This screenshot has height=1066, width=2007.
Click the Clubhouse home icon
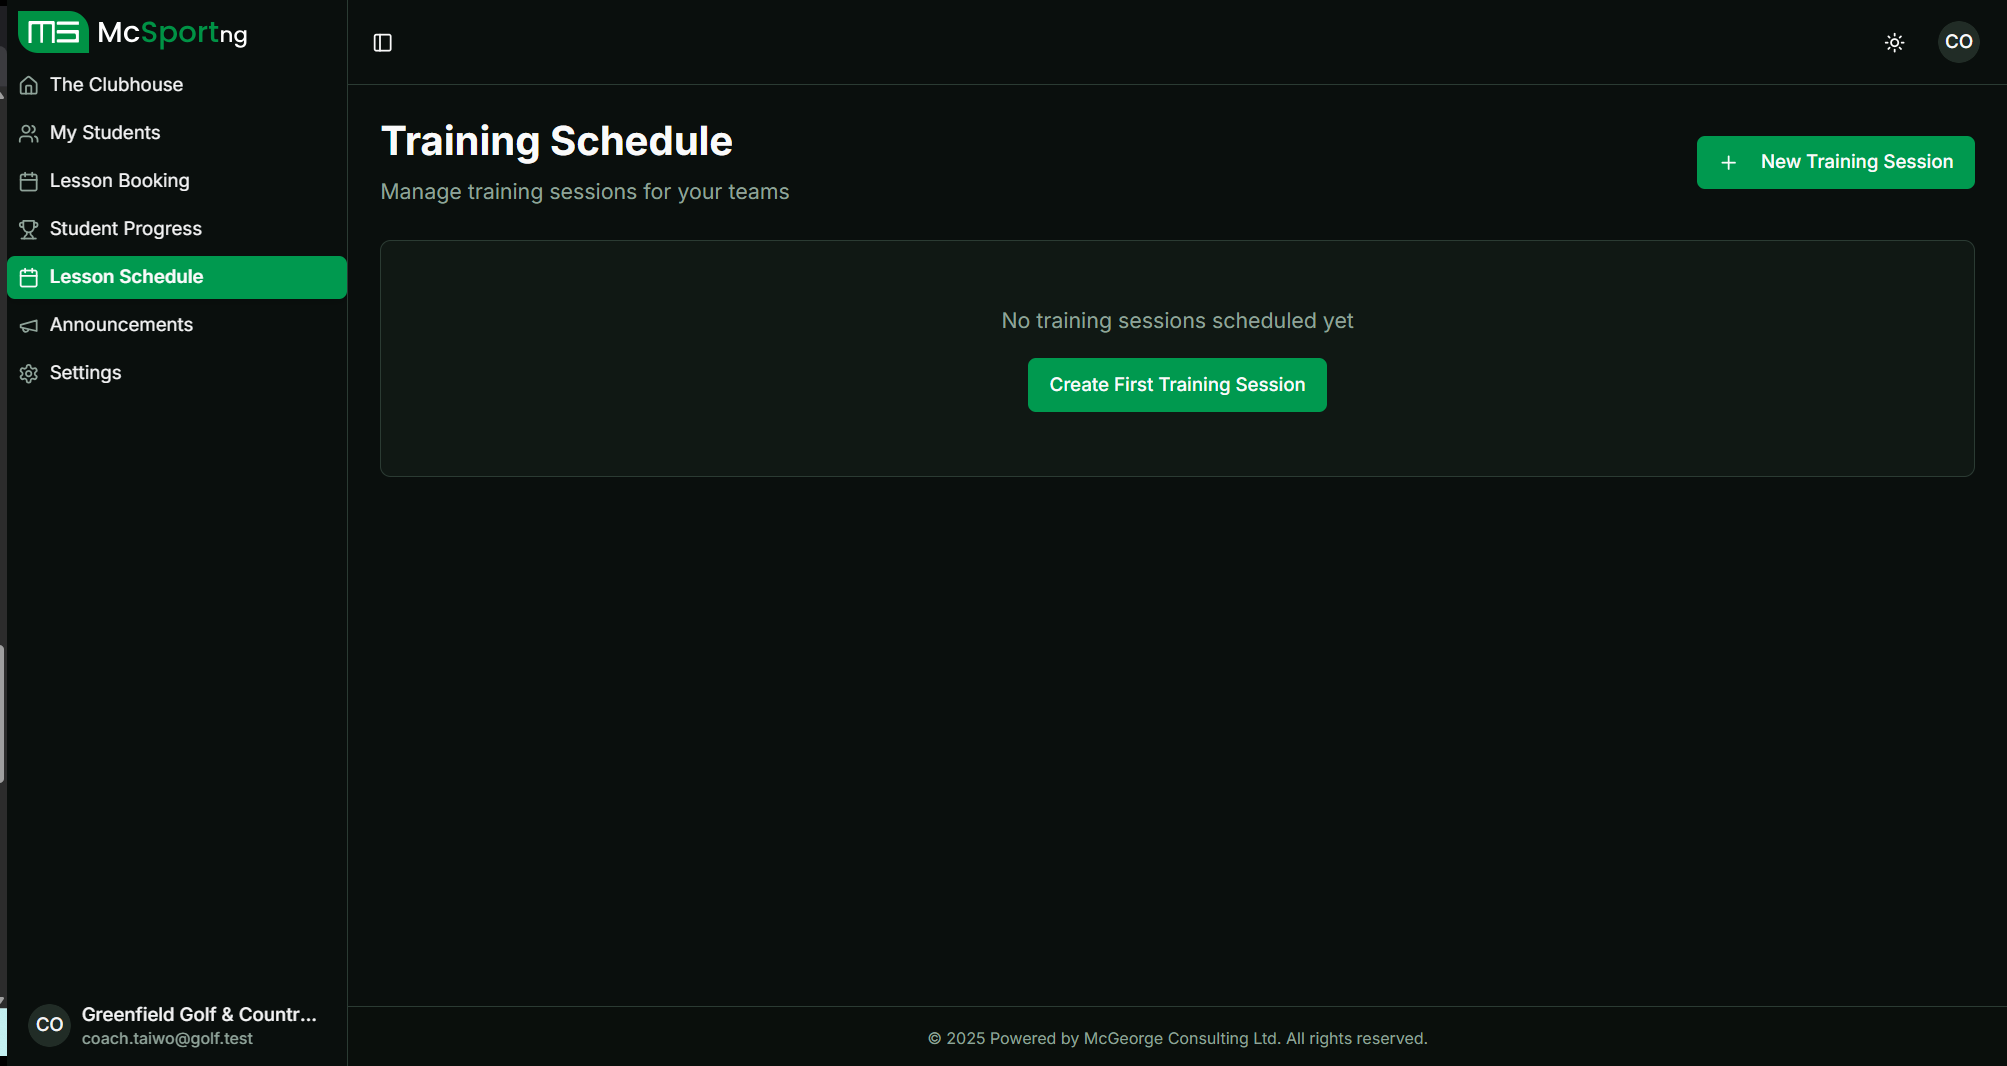click(28, 85)
